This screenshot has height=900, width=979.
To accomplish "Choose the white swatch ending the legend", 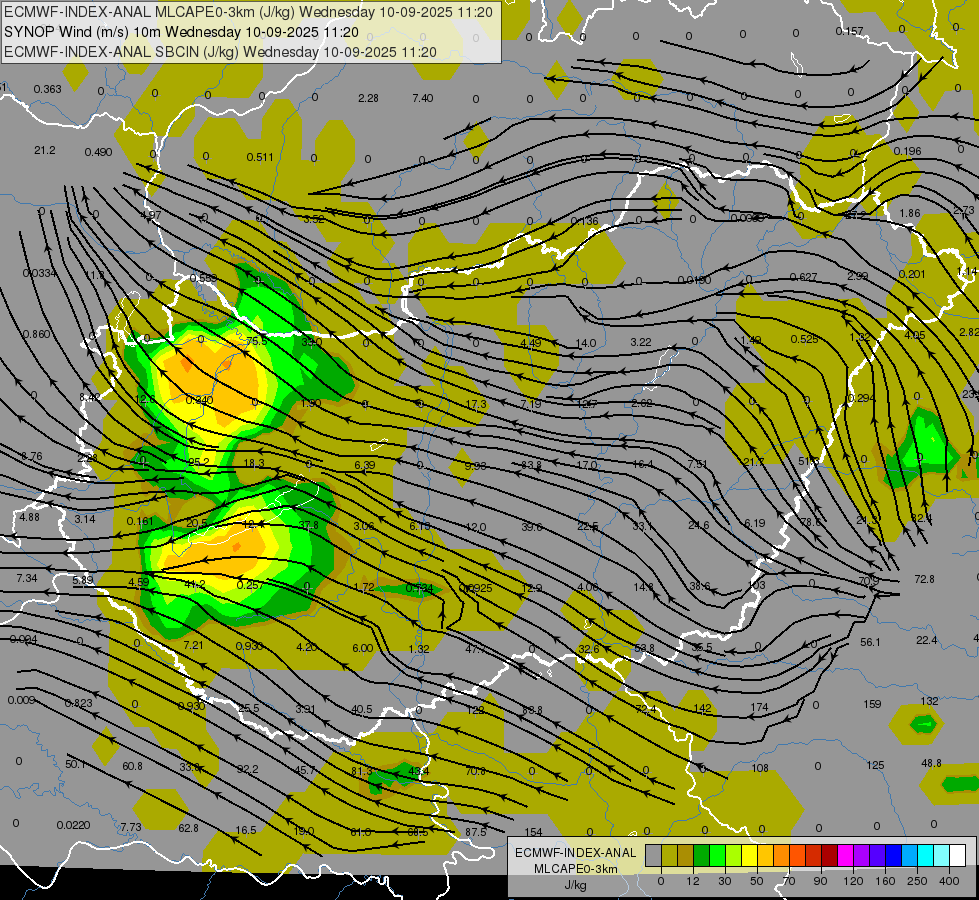I will pos(957,855).
